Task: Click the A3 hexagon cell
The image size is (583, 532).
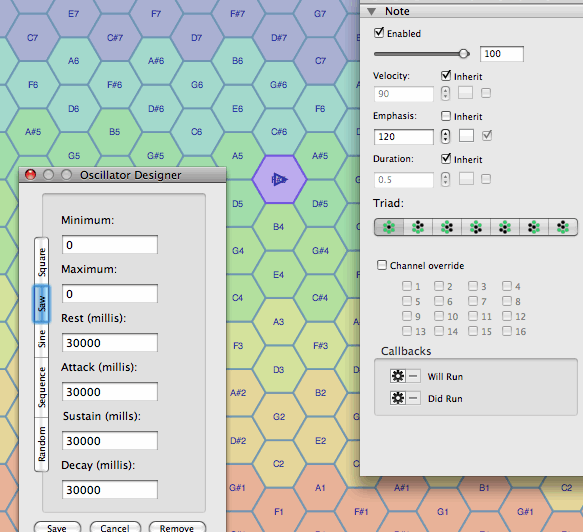Action: pos(278,322)
